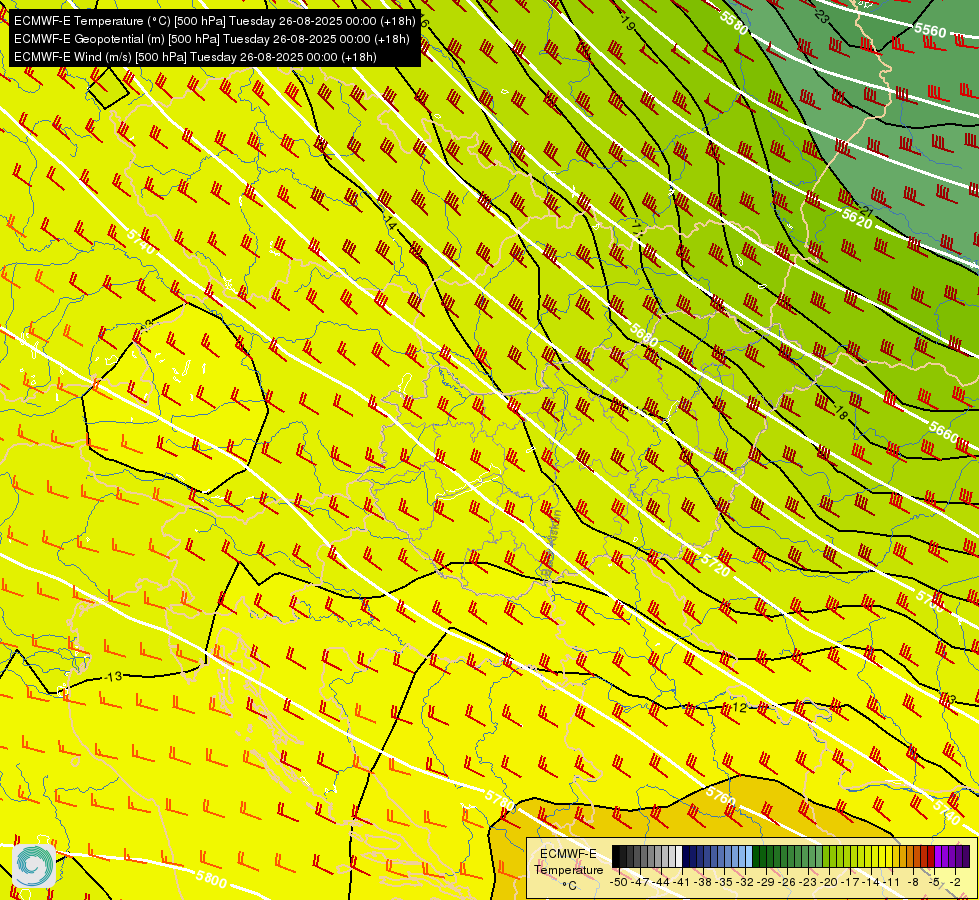Click the -19 isotherm contour label

point(627,24)
